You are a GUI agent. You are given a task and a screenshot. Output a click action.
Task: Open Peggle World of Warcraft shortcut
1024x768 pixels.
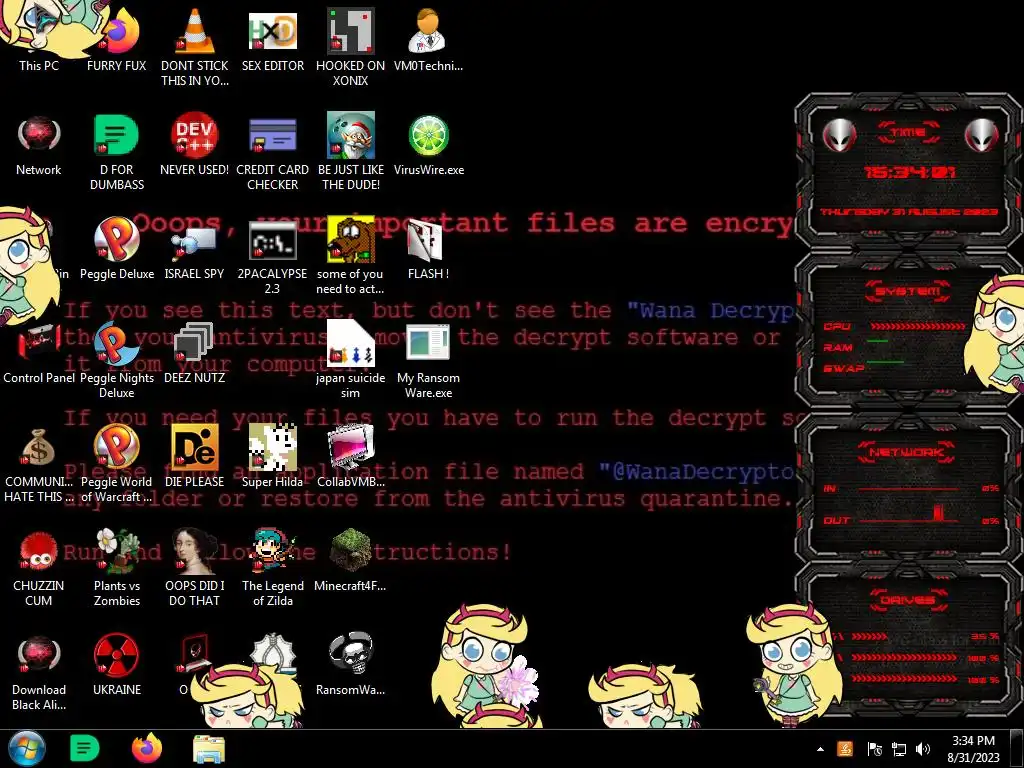pos(116,464)
